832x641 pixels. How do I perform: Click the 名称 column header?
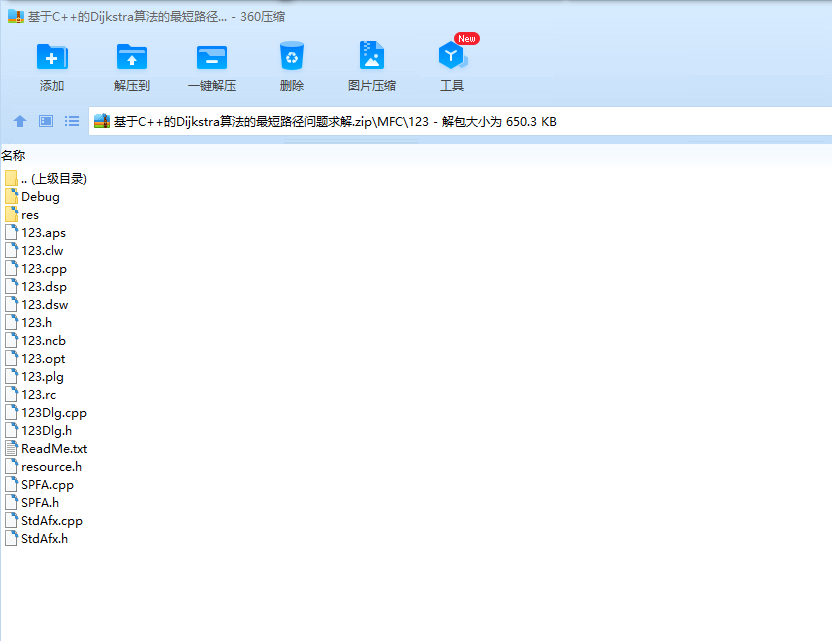click(13, 155)
